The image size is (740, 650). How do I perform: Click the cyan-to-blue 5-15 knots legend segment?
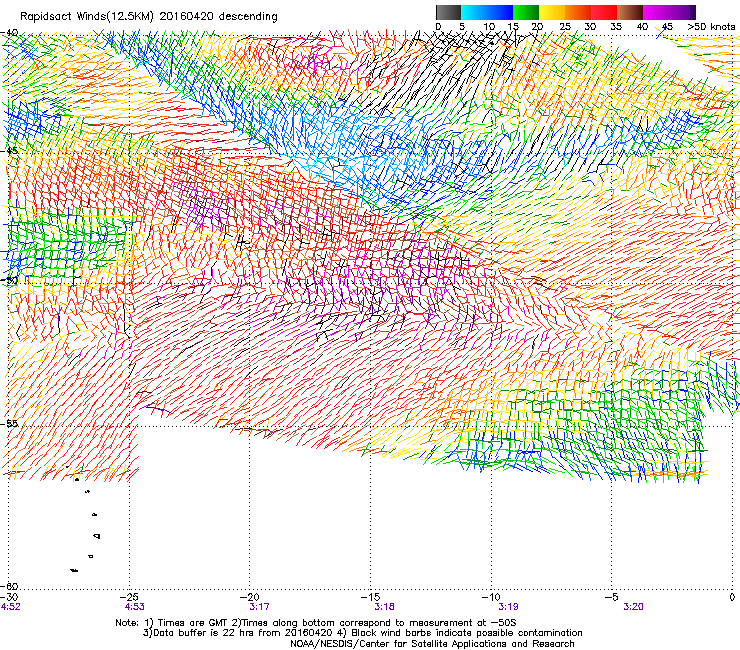pyautogui.click(x=487, y=12)
